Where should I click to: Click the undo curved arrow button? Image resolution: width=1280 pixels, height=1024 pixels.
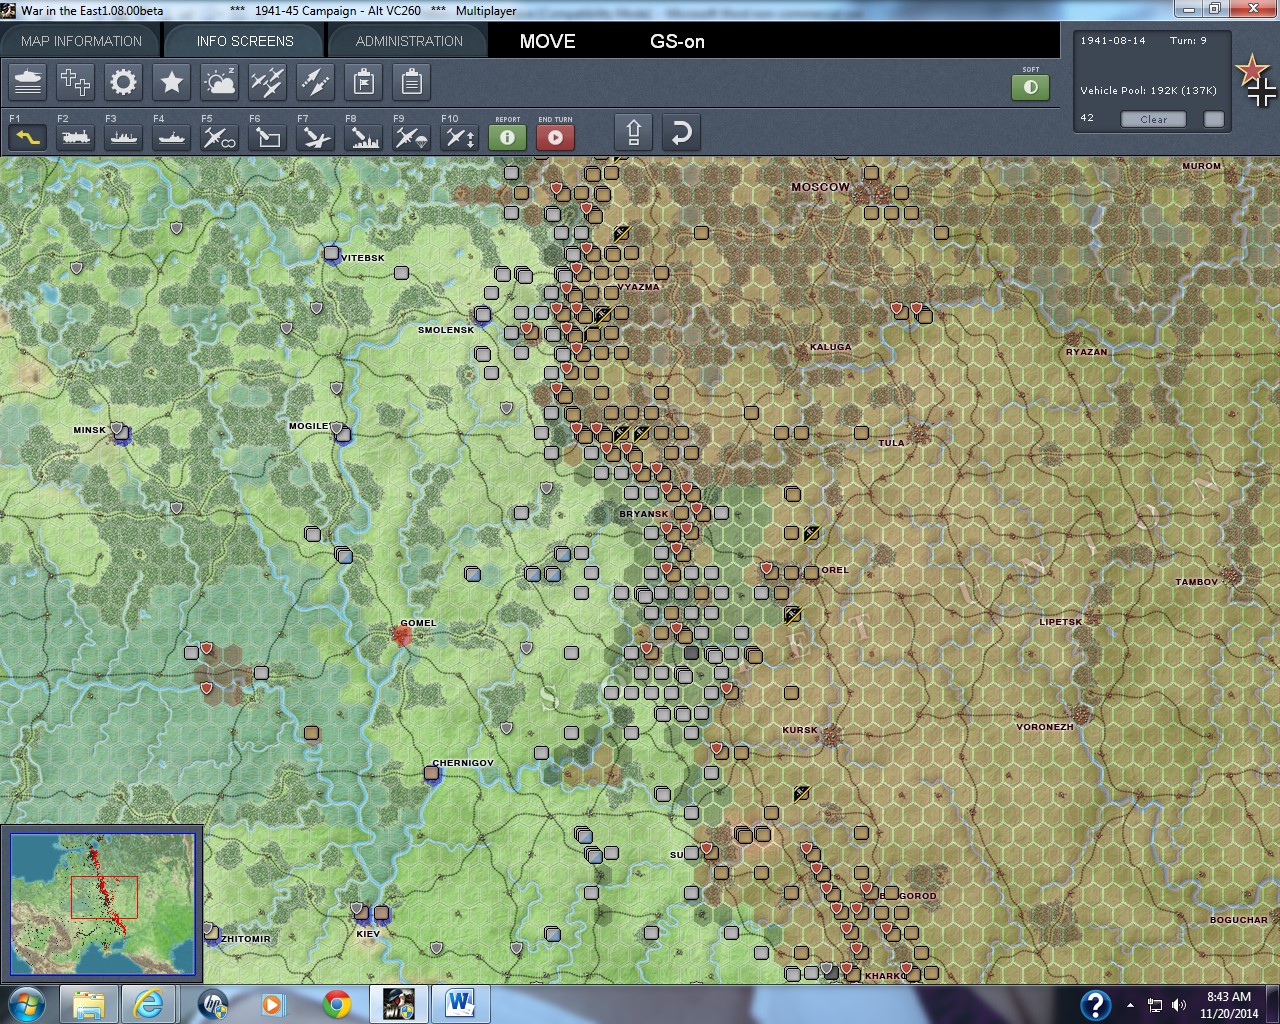tap(681, 133)
